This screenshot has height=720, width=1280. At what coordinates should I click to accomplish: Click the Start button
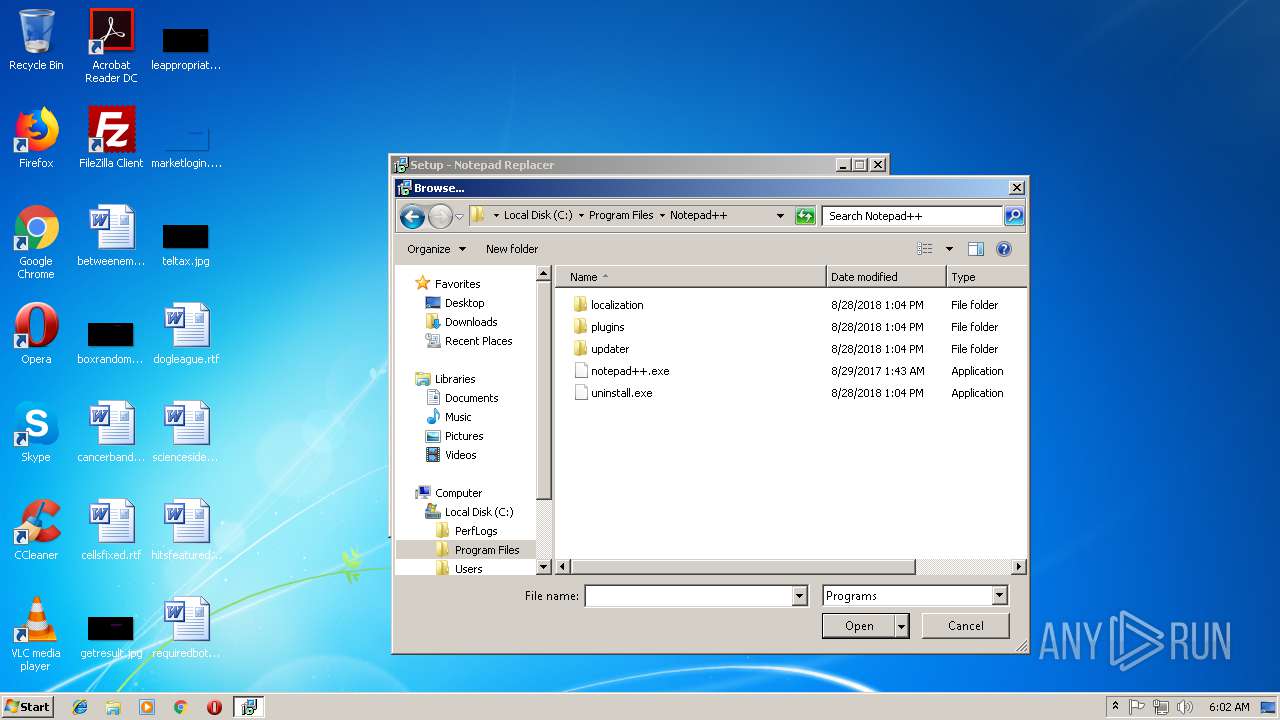(x=28, y=706)
